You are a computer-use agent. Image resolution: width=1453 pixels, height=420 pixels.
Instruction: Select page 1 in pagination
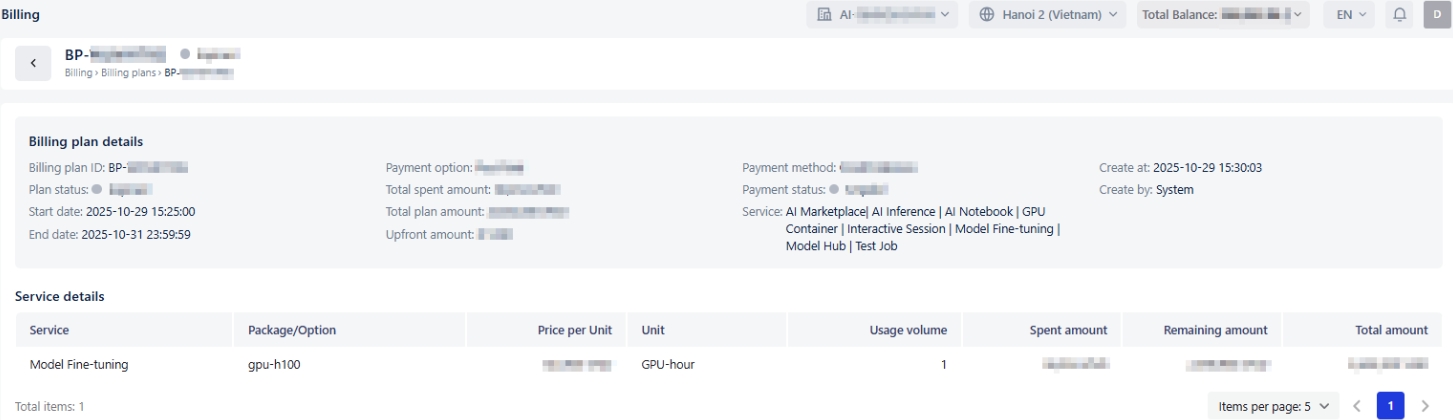click(1390, 406)
